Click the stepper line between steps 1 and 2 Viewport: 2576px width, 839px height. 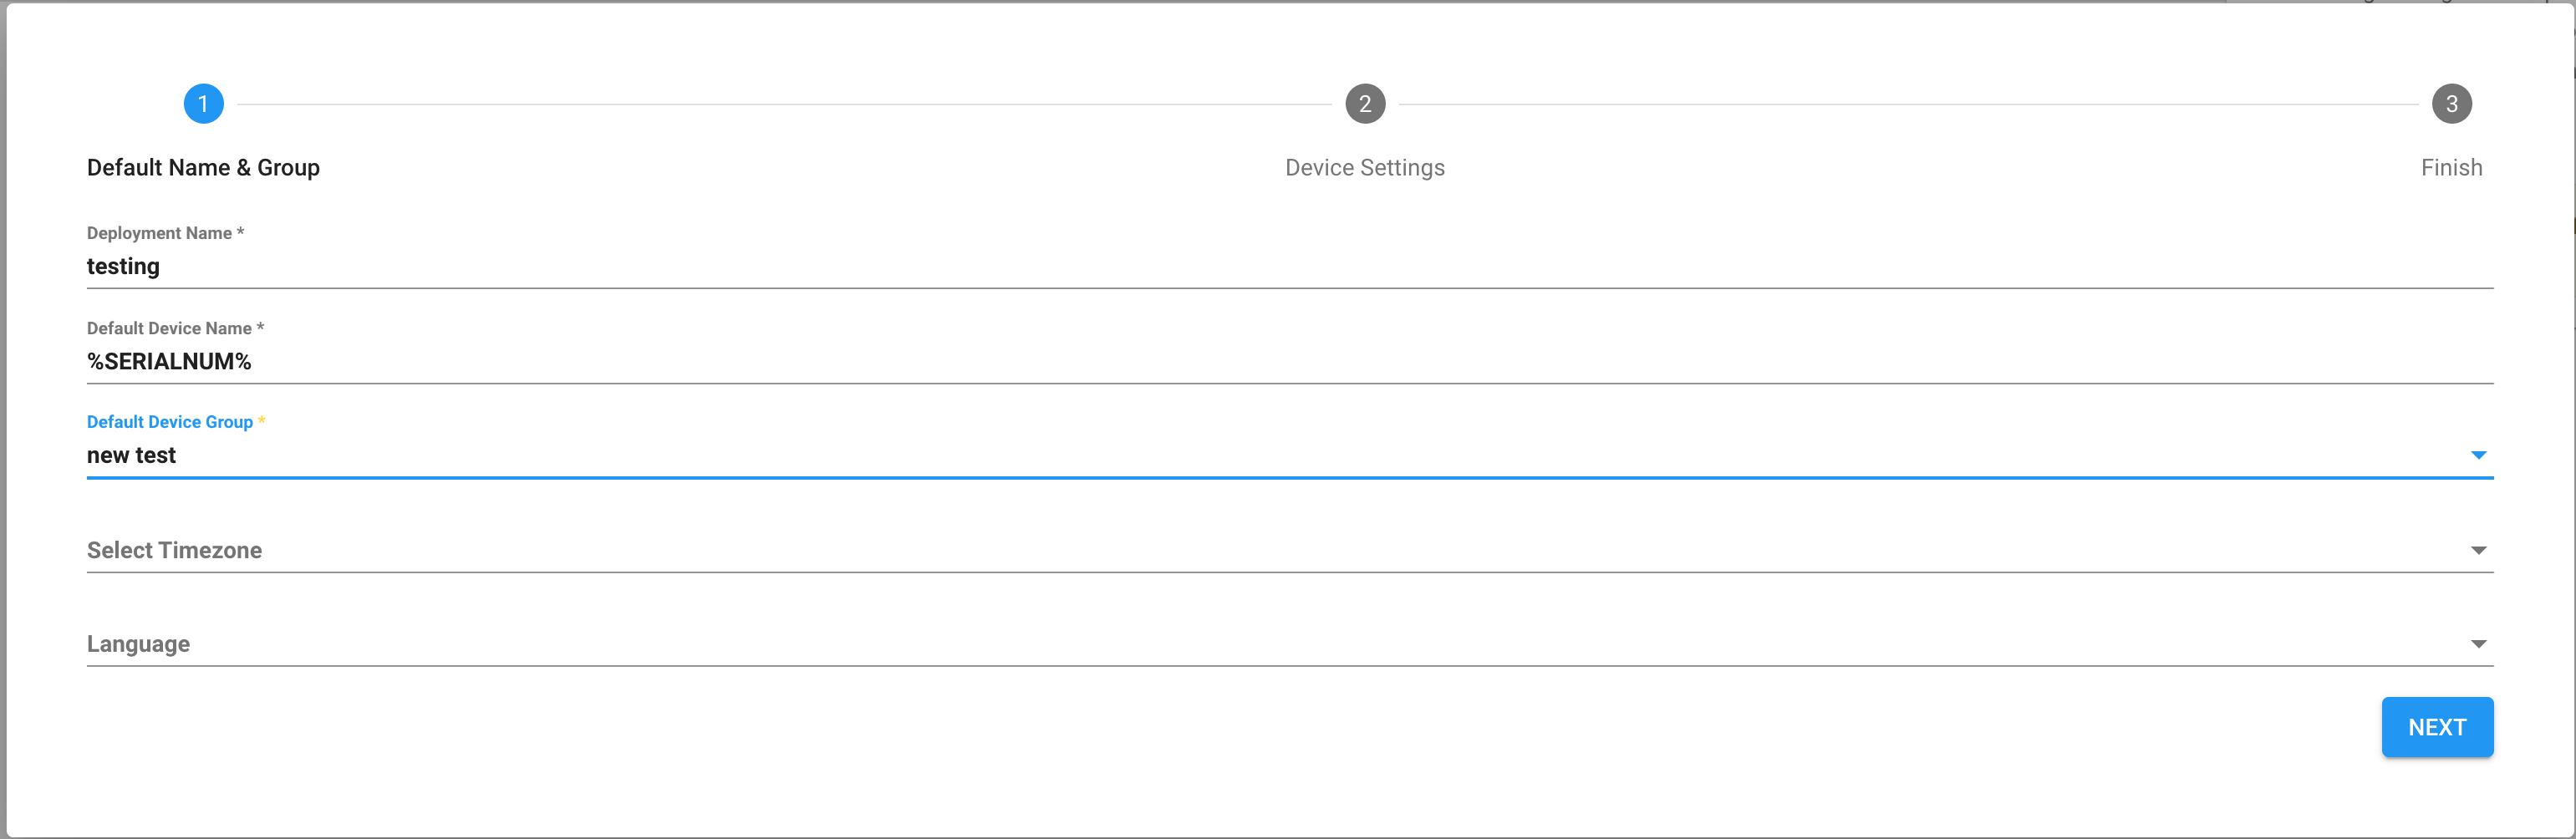[784, 104]
